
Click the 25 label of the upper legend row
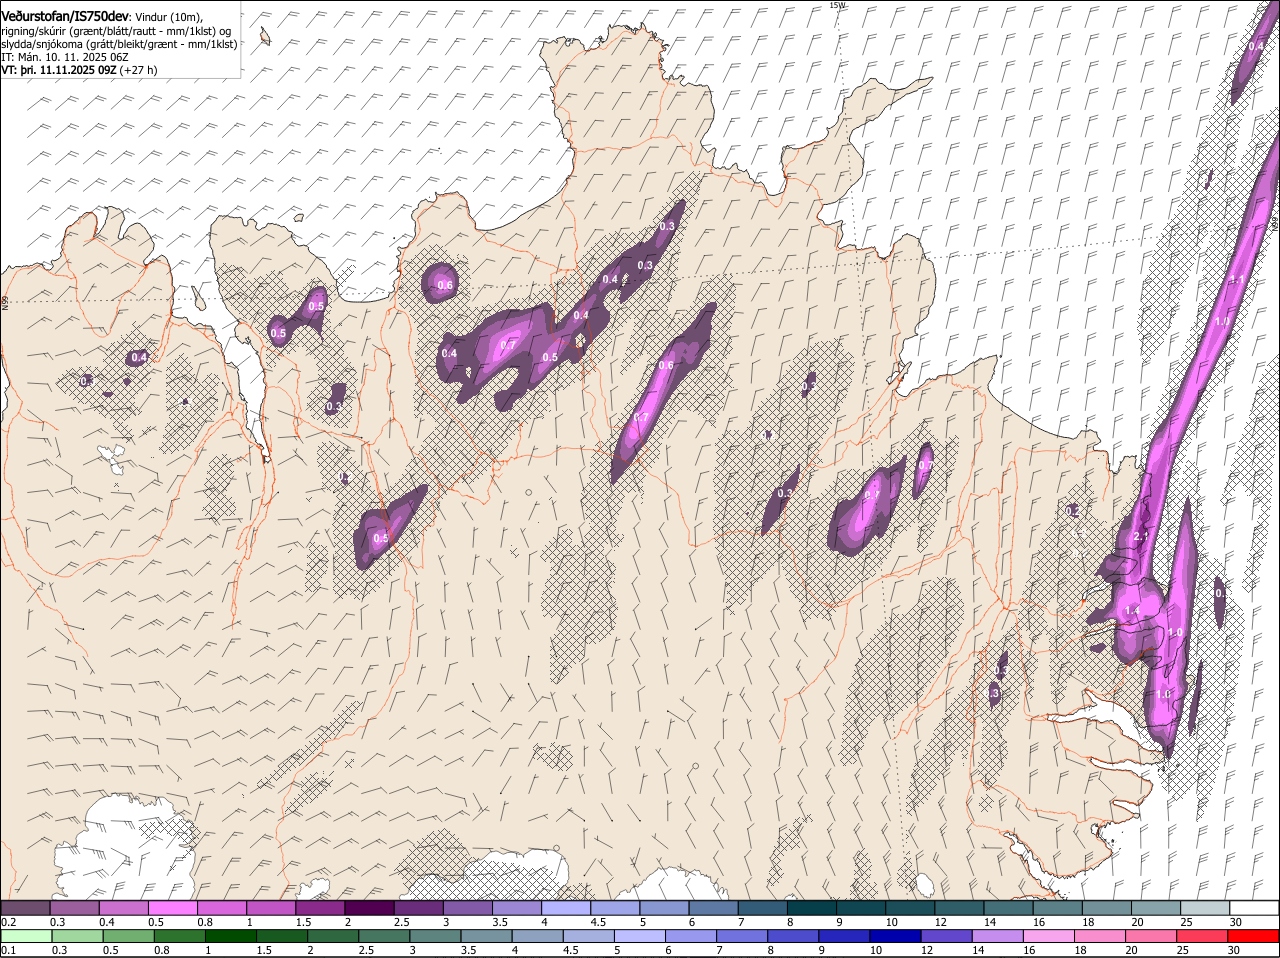pos(1187,921)
